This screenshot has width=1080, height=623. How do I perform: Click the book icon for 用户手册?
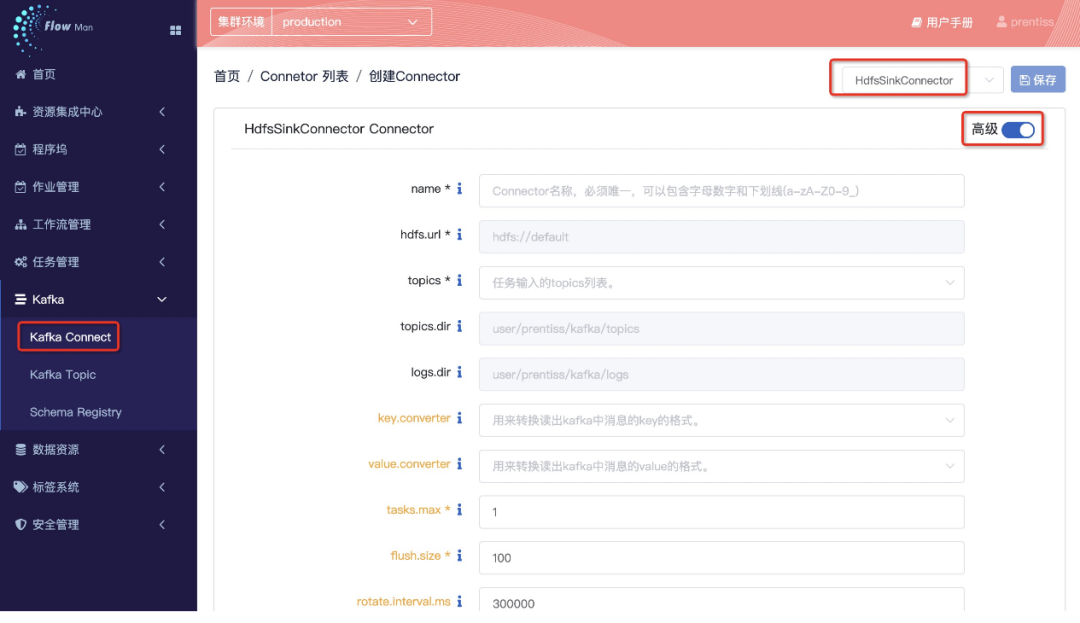point(916,23)
